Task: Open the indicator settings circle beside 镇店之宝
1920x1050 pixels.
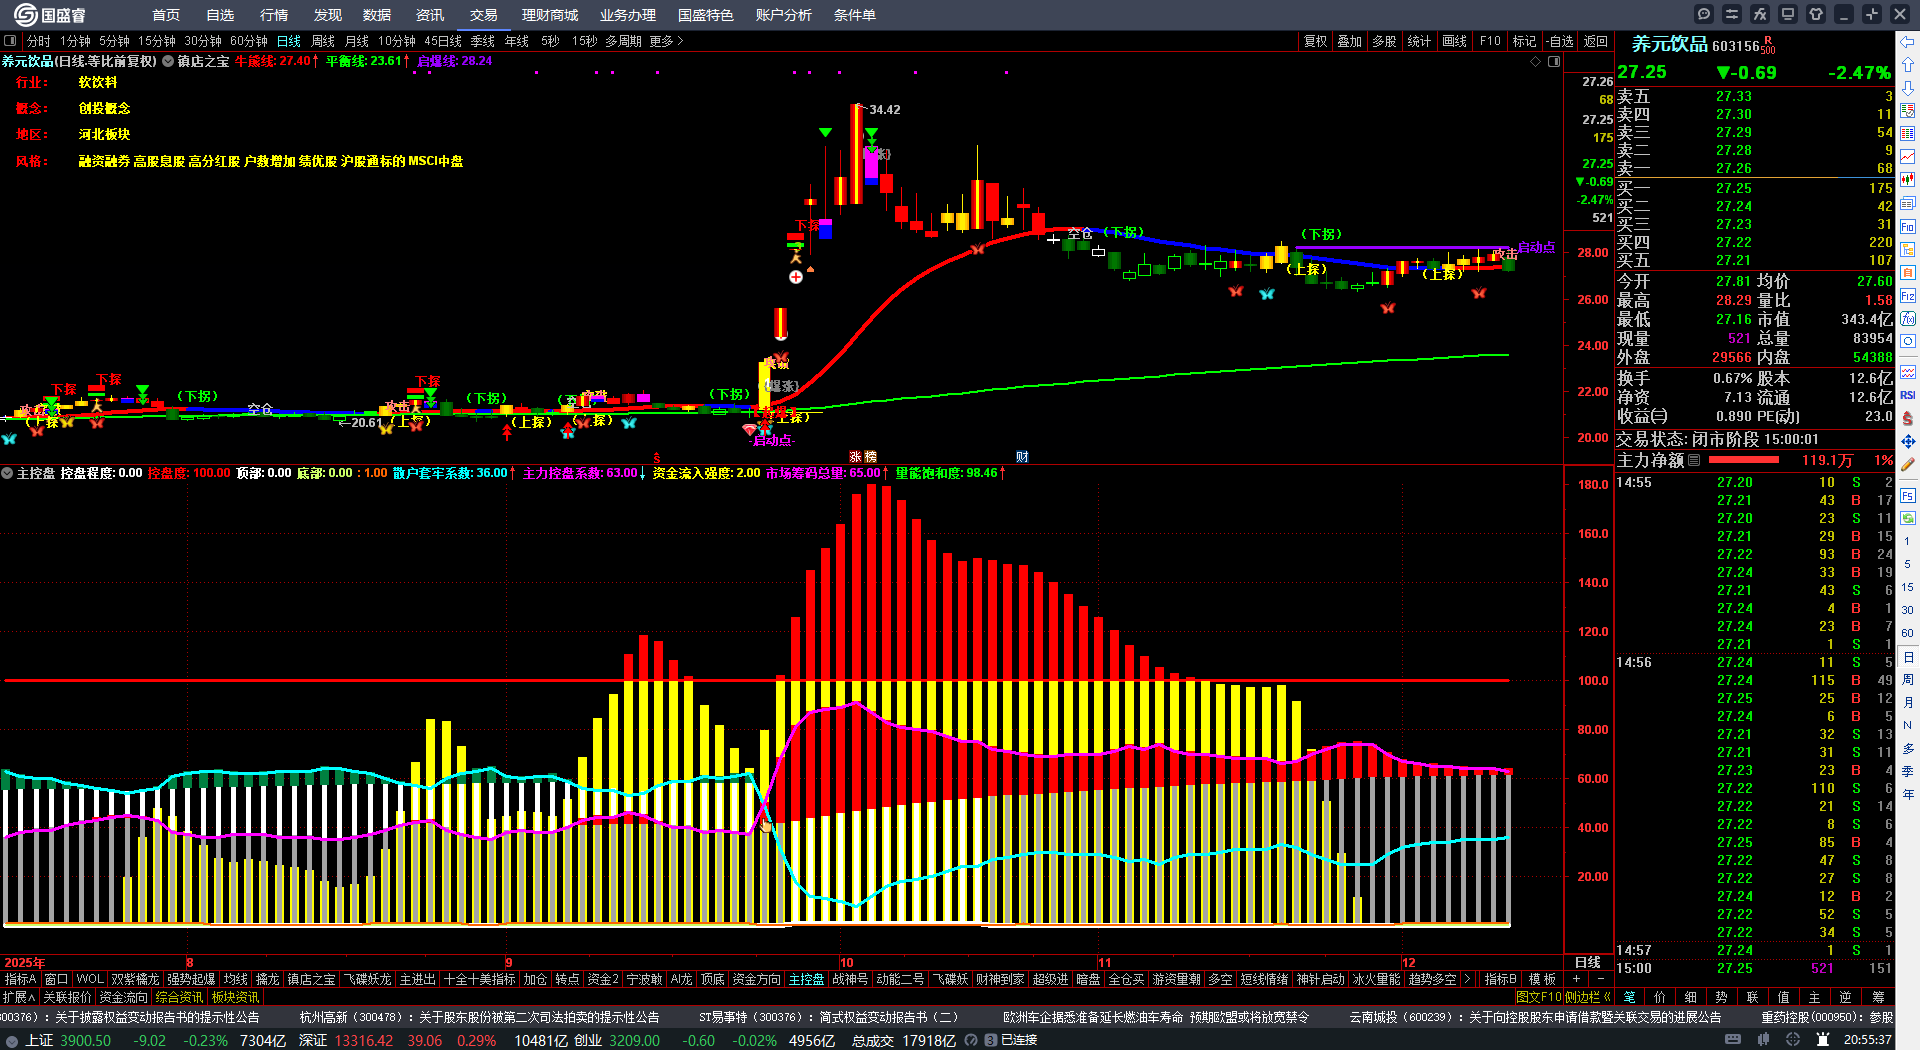Action: 168,61
